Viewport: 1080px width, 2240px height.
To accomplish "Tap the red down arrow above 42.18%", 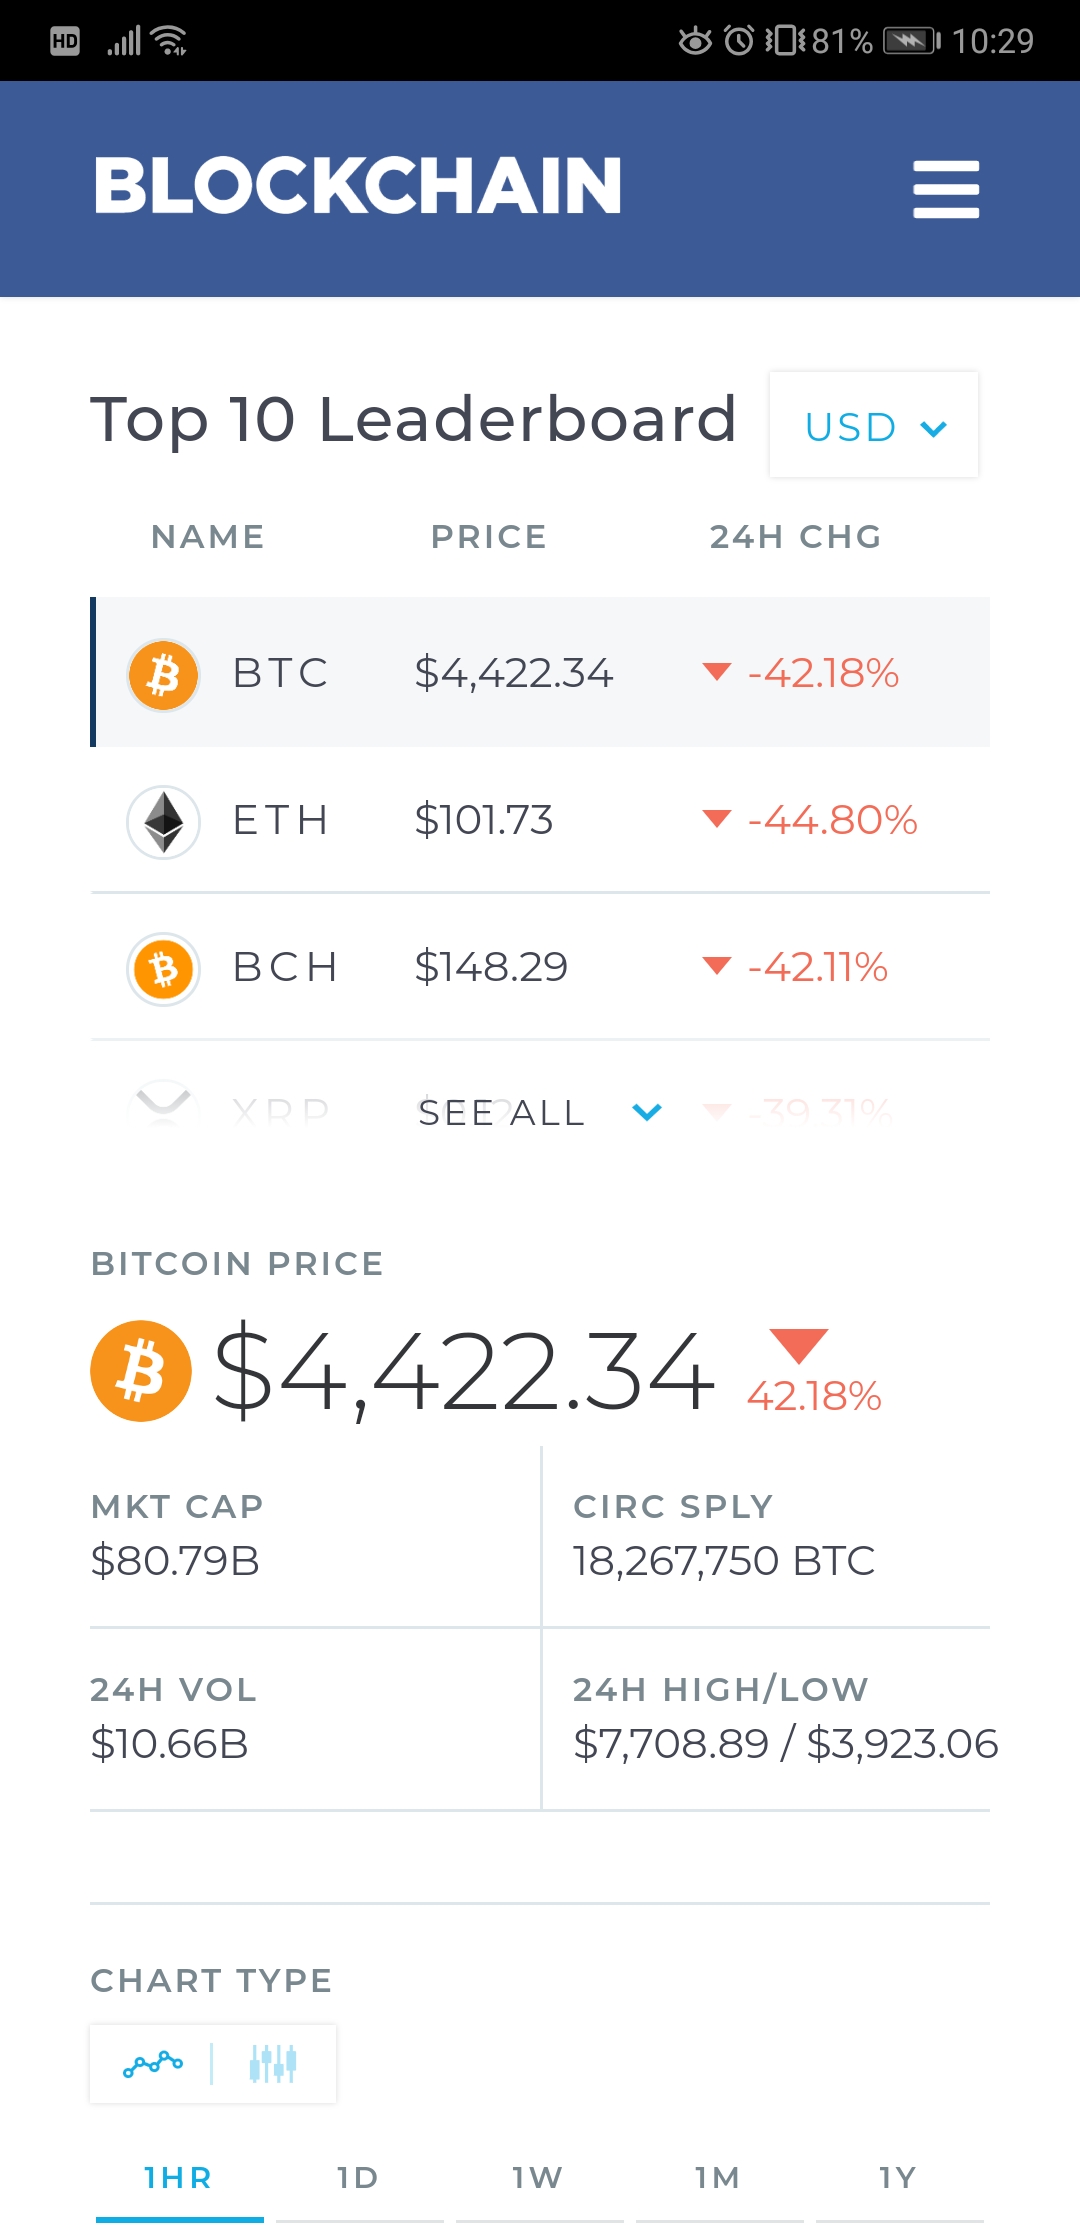I will tap(798, 1346).
